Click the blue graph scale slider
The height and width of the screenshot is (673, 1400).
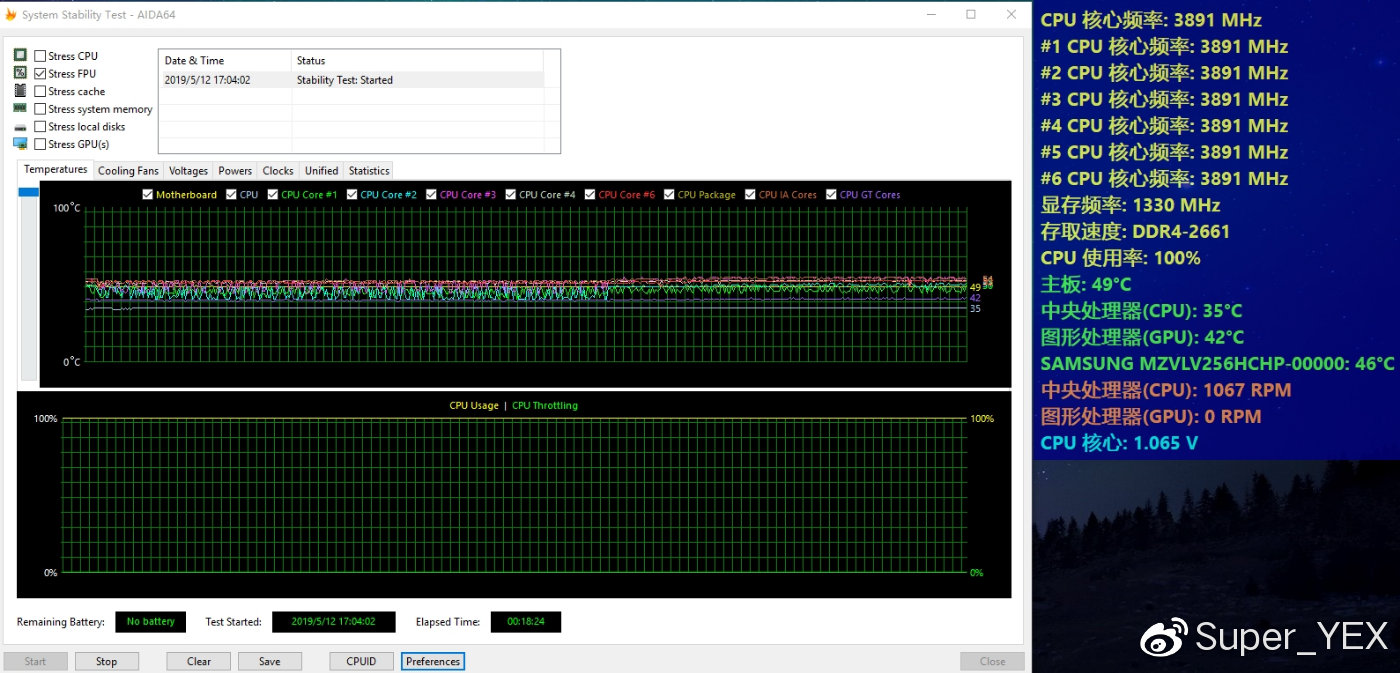(28, 192)
